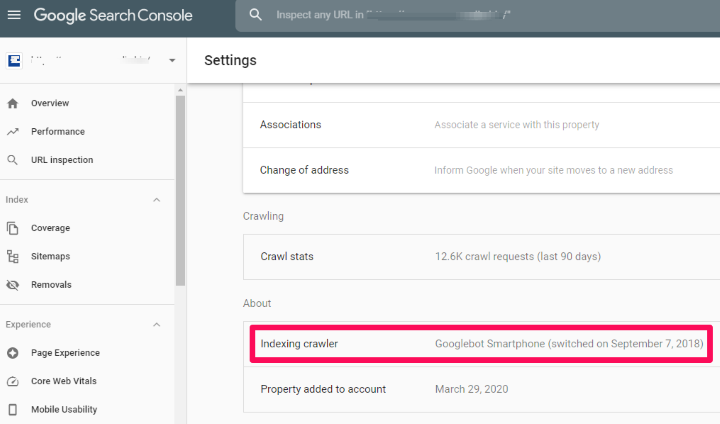The width and height of the screenshot is (720, 424).
Task: Open the Page Experience report
Action: (x=65, y=353)
